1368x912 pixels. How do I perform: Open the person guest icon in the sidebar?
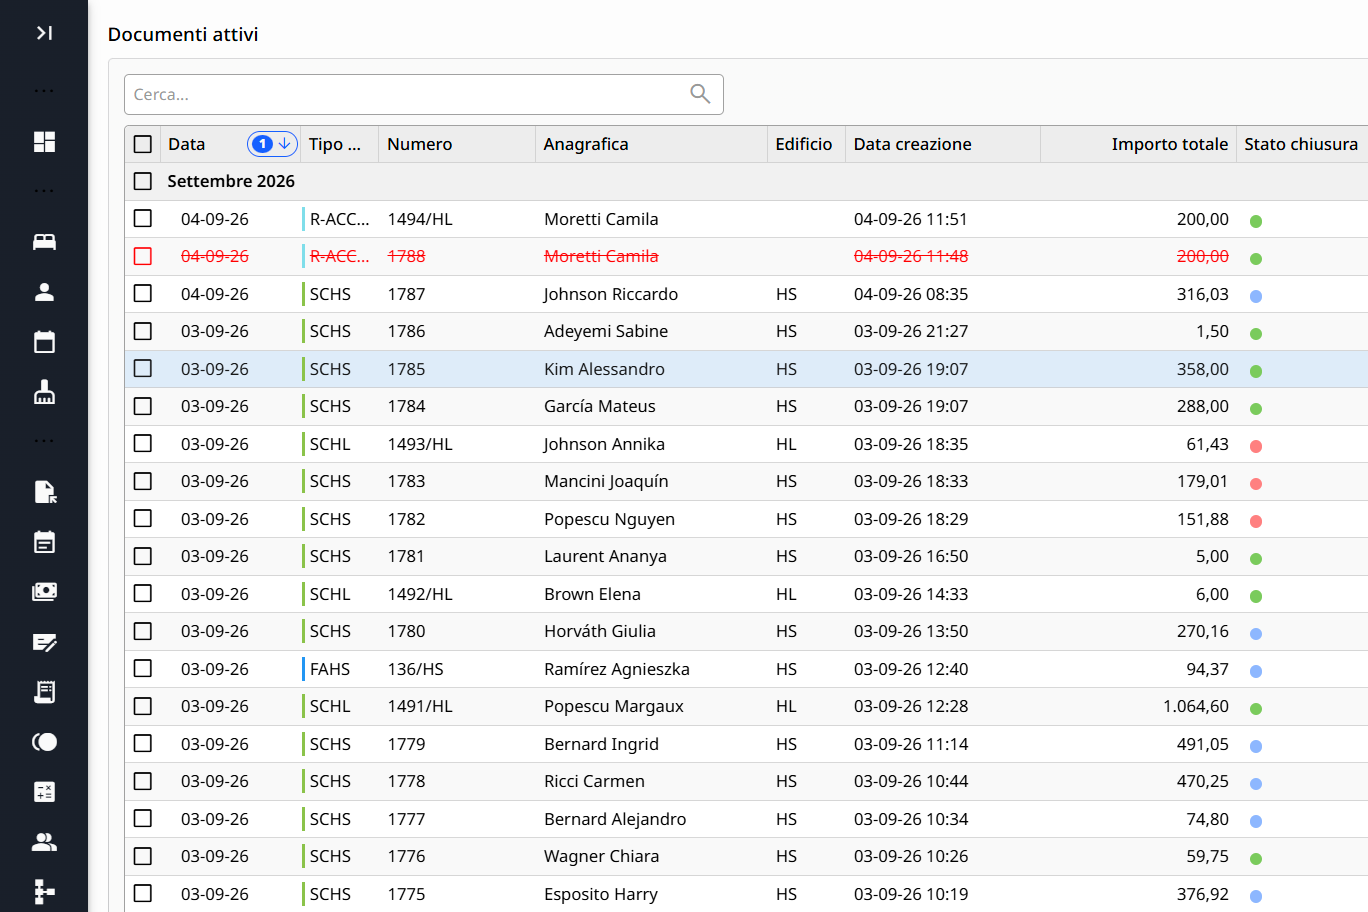coord(44,292)
